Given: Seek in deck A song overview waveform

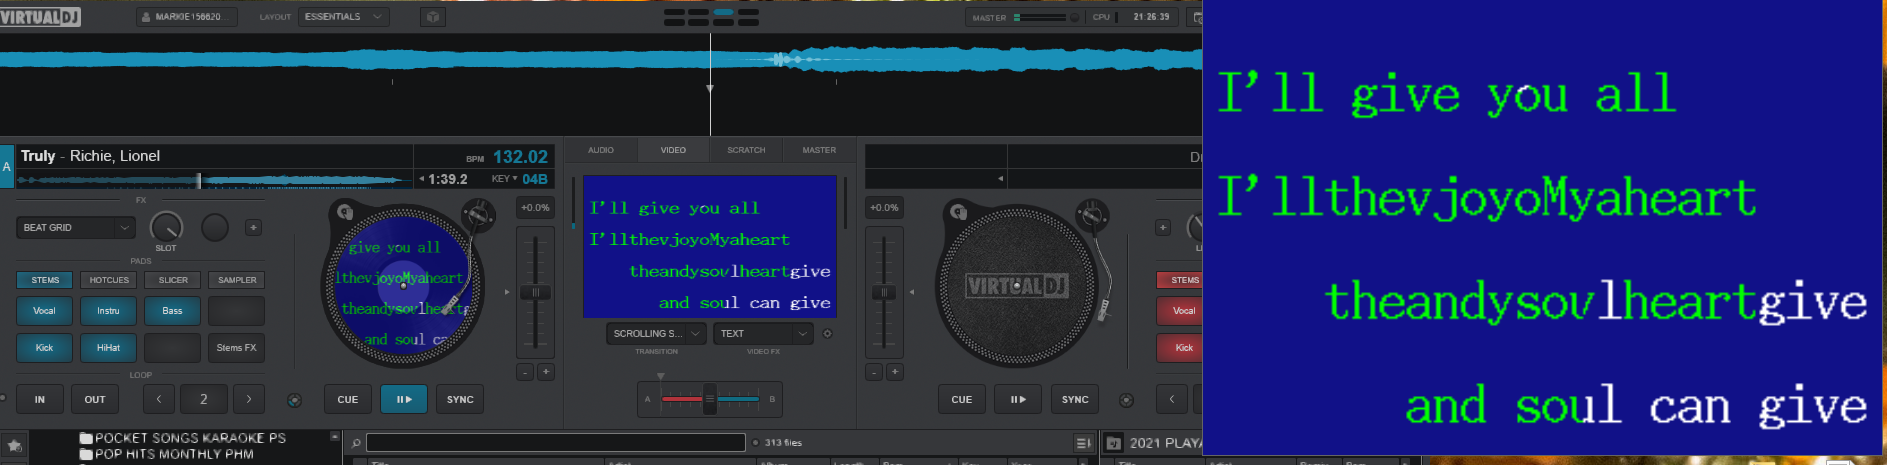Looking at the screenshot, I should [x=214, y=180].
